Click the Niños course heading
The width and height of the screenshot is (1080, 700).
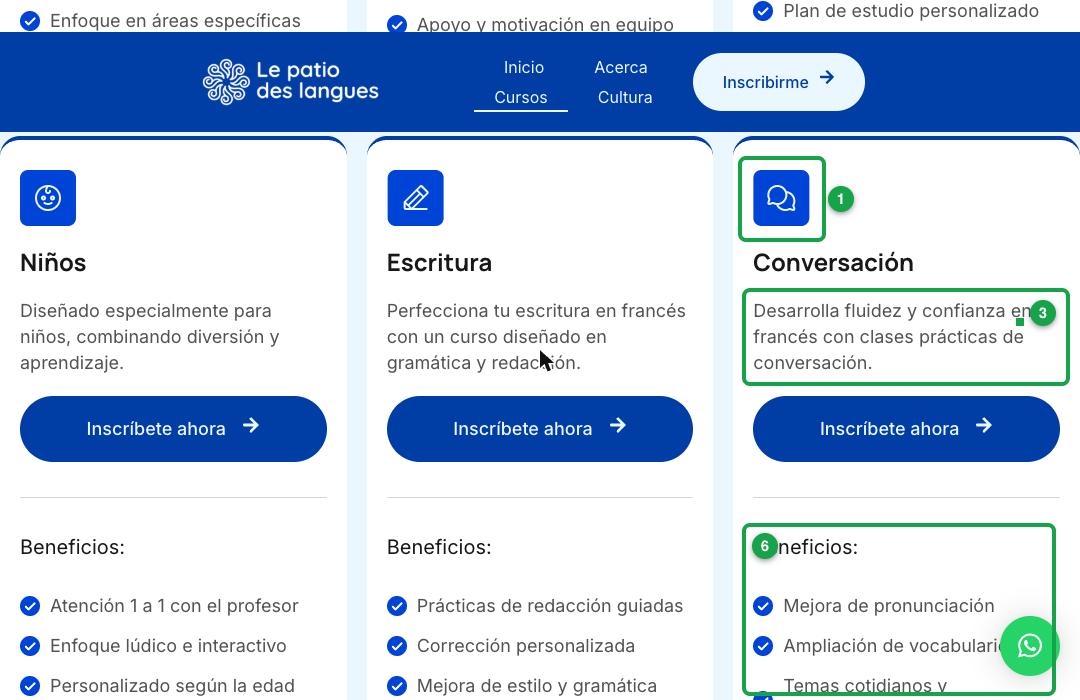click(x=53, y=262)
